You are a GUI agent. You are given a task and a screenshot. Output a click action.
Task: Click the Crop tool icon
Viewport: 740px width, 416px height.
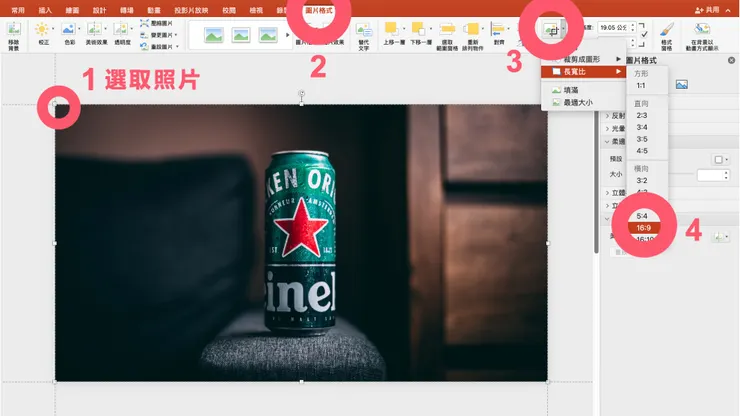(551, 30)
